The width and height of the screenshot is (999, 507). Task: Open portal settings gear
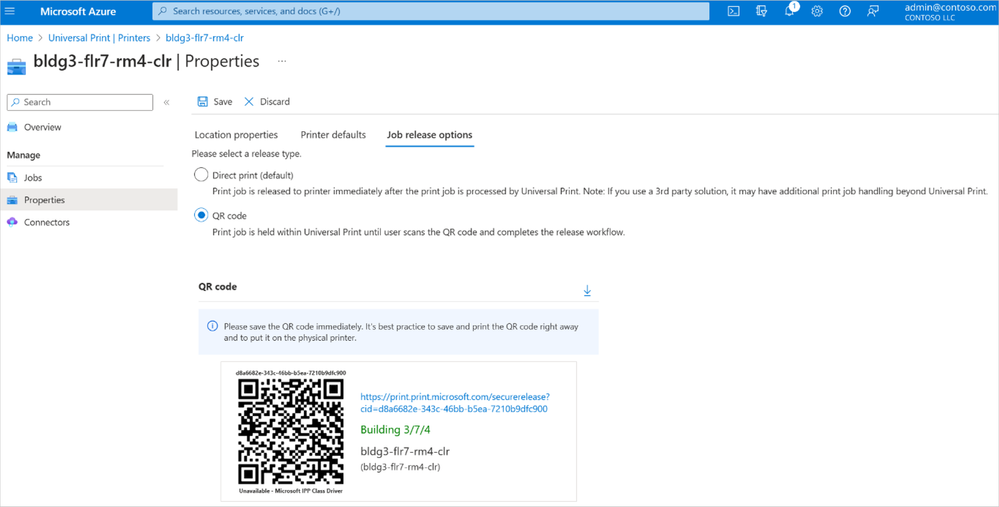817,11
